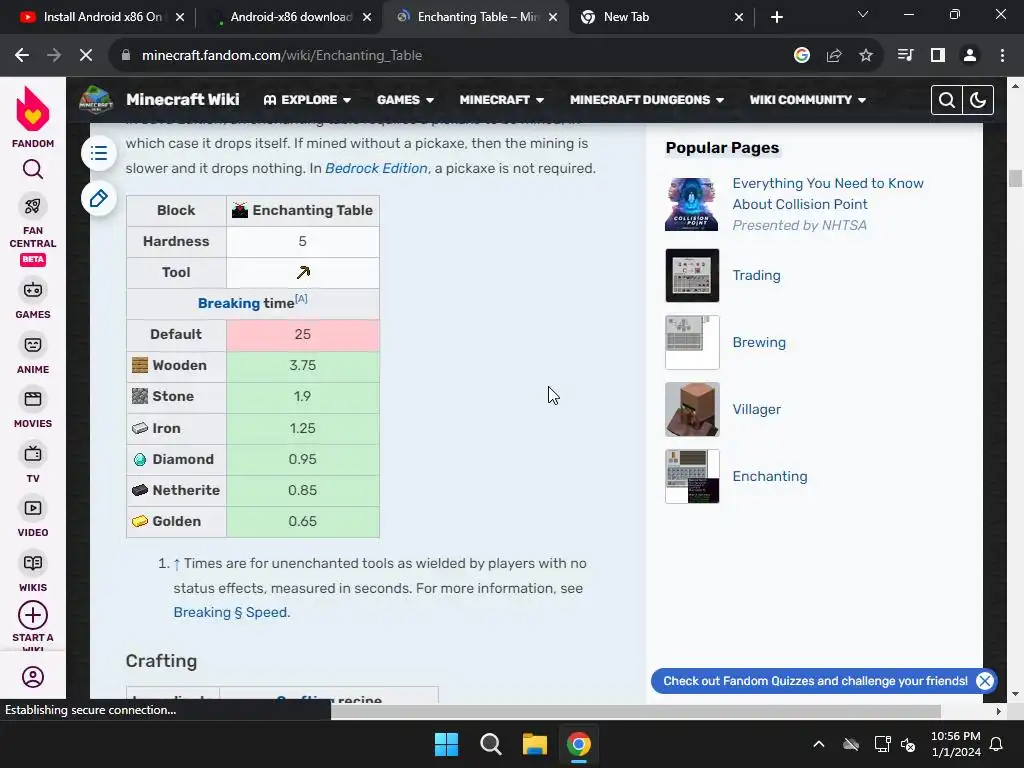Stop page loading with the X button
Image resolution: width=1024 pixels, height=768 pixels.
click(86, 56)
